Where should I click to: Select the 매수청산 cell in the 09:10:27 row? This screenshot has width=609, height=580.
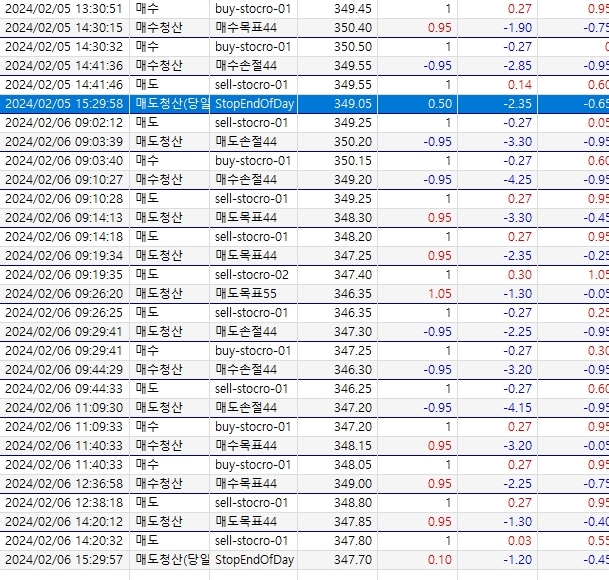point(158,179)
